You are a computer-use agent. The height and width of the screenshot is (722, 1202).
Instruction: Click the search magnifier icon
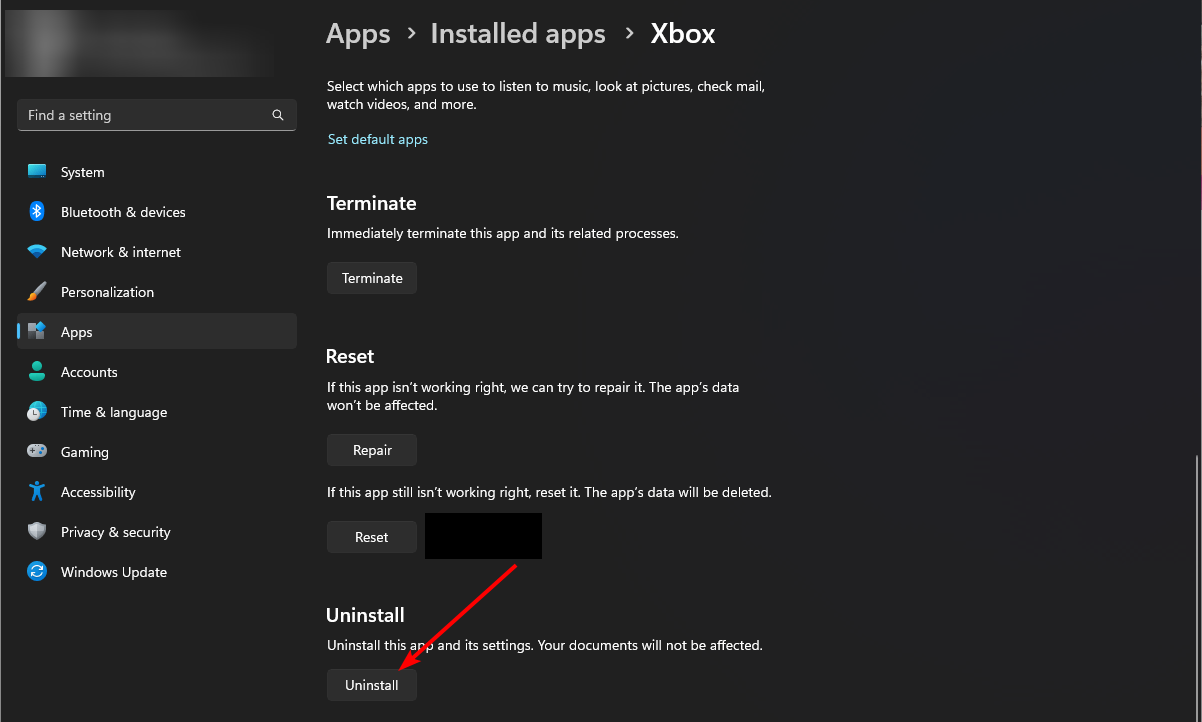tap(278, 115)
